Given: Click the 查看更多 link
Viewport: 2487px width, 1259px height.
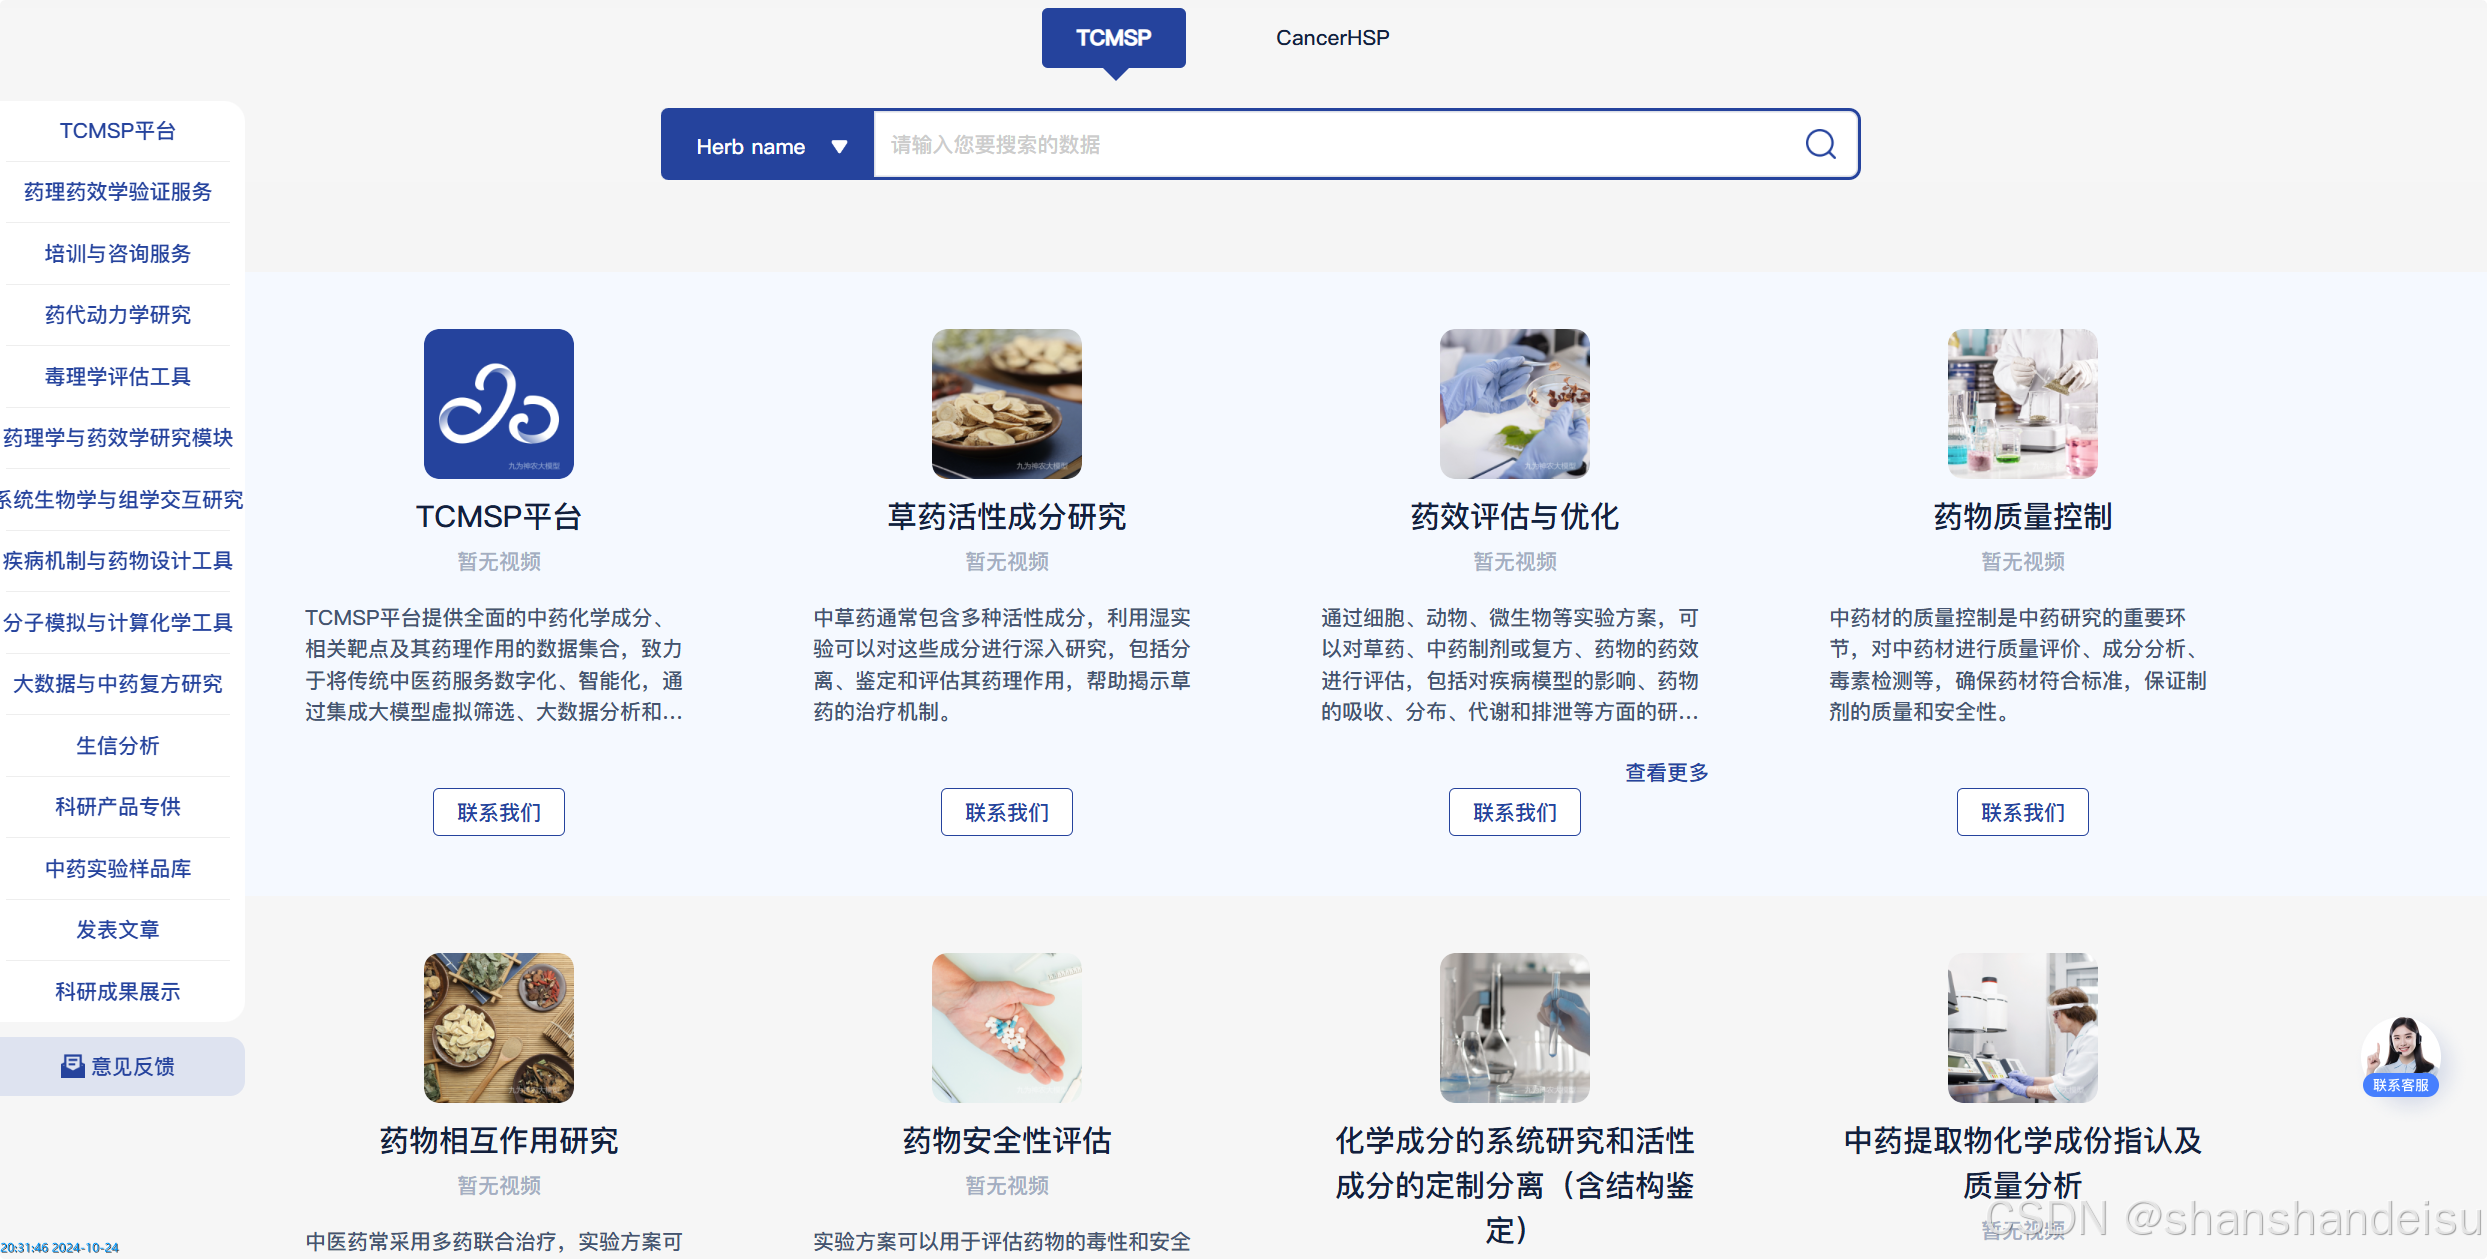Looking at the screenshot, I should [x=1666, y=772].
